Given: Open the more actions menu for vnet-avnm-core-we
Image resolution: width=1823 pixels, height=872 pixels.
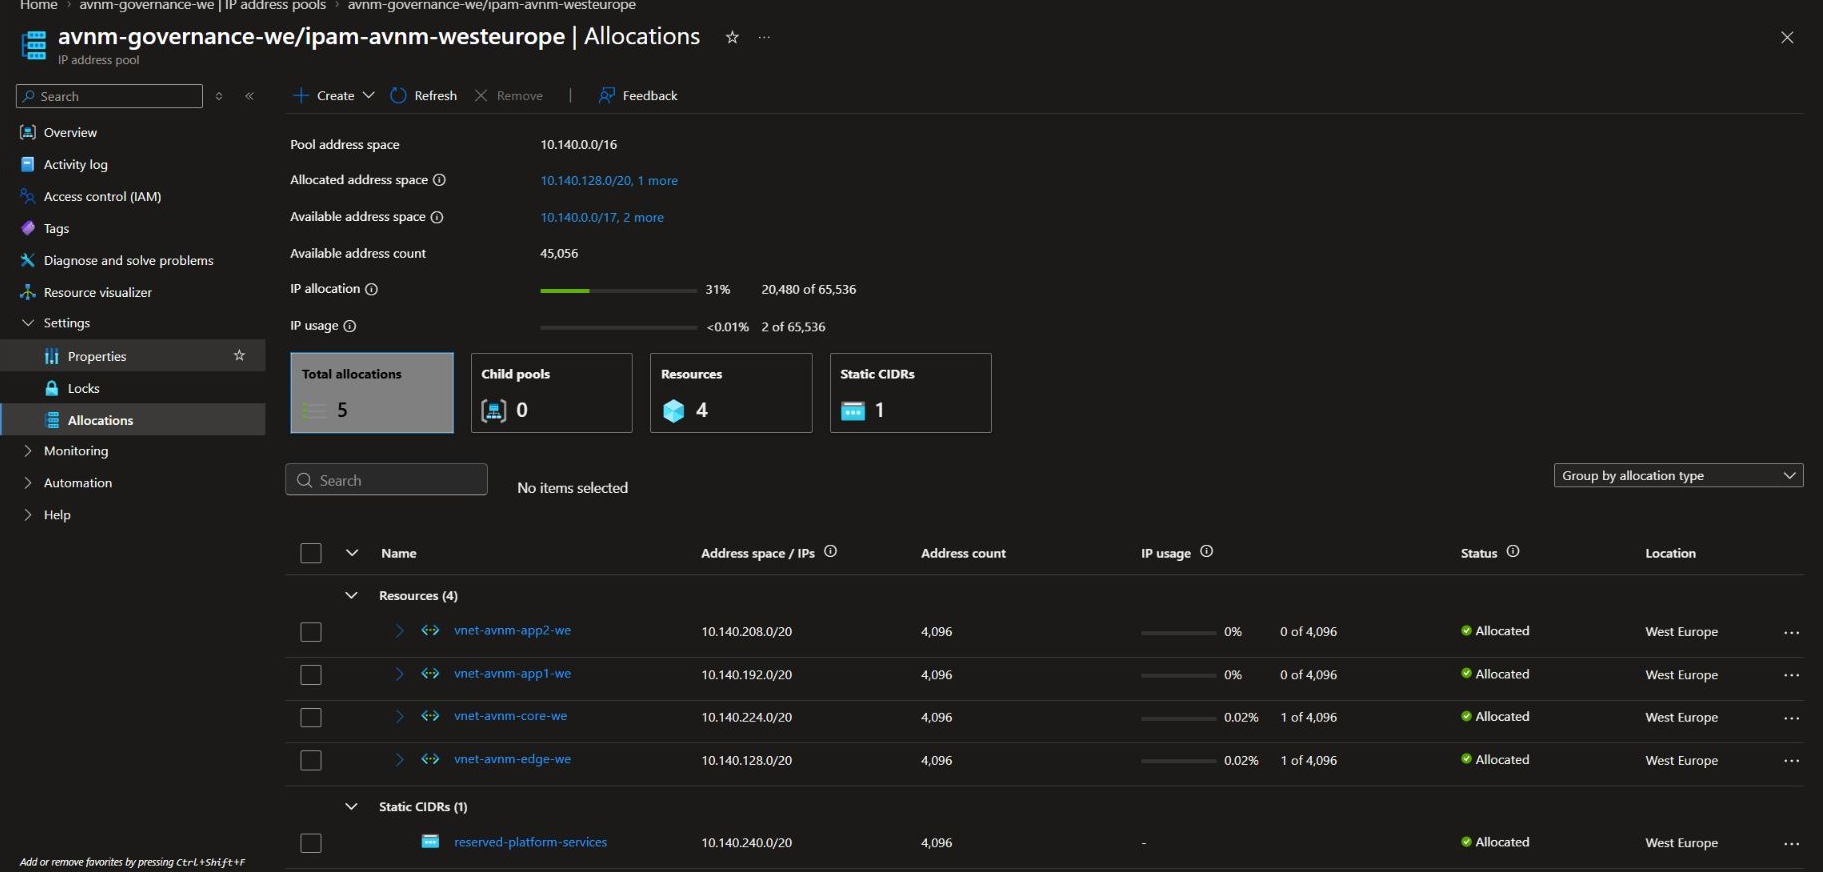Looking at the screenshot, I should [1791, 718].
